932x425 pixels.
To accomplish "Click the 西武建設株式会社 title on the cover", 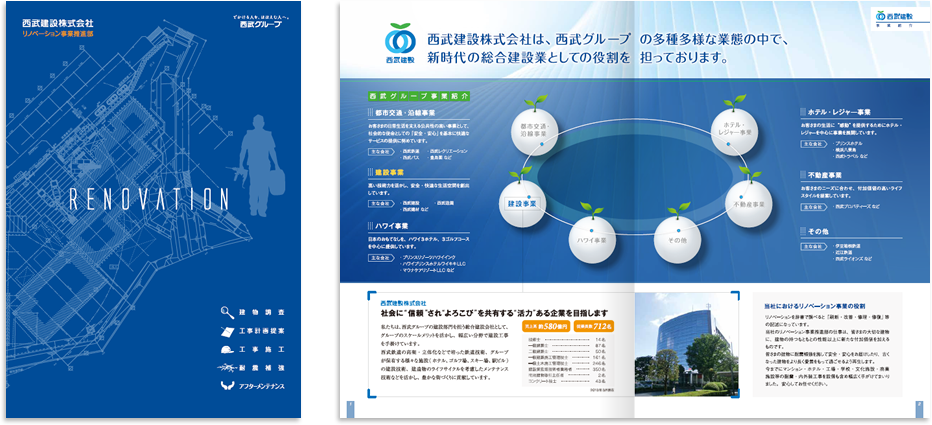I will coord(57,24).
